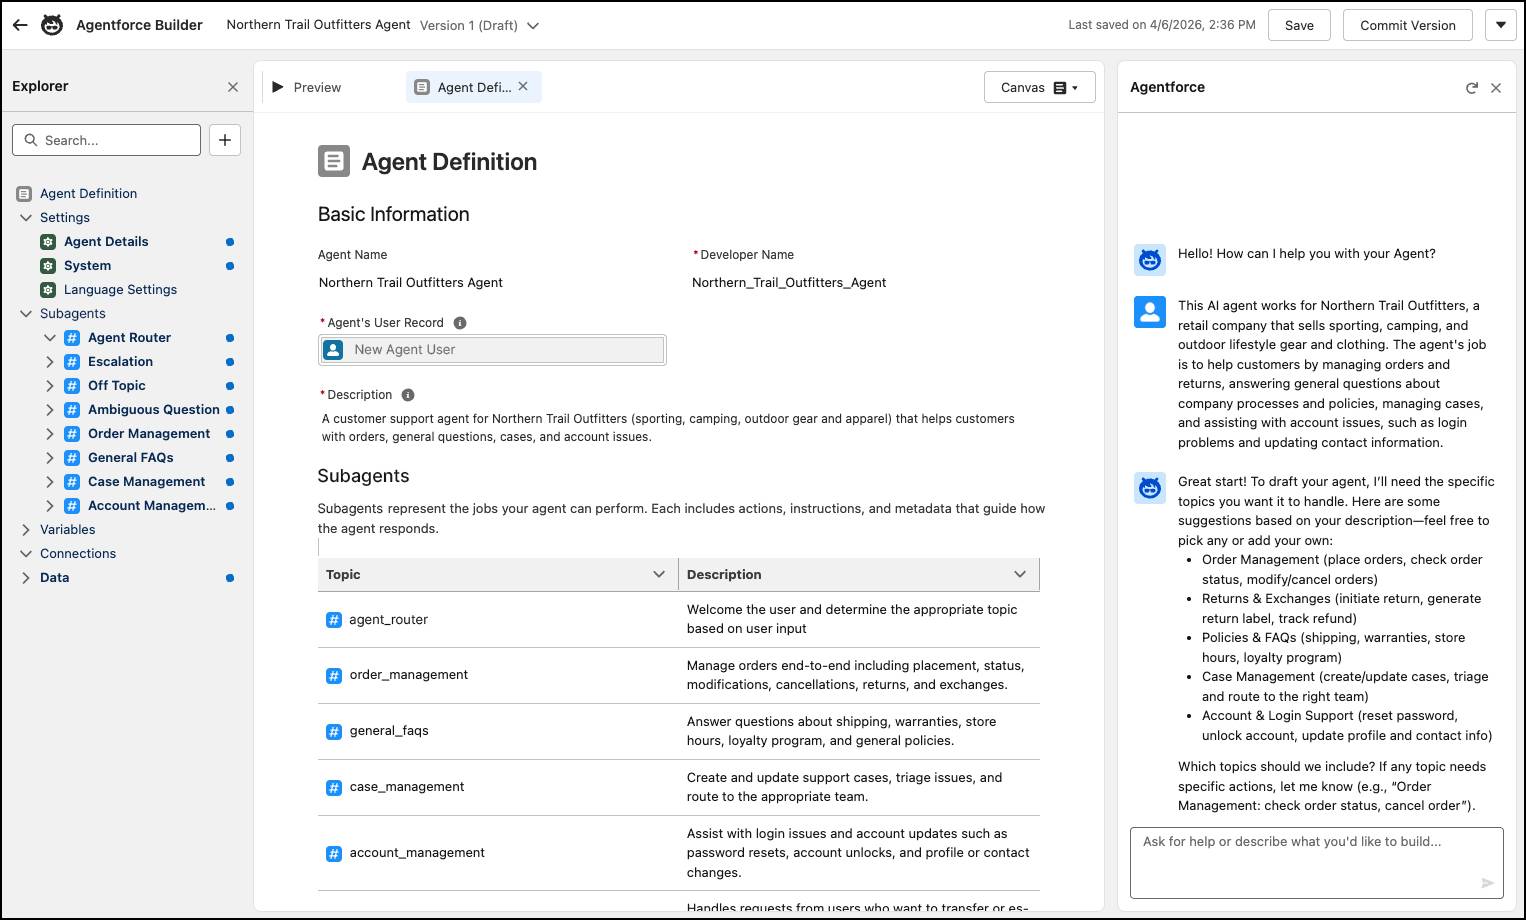Close the Agent Definition tab
Image resolution: width=1526 pixels, height=920 pixels.
(523, 86)
